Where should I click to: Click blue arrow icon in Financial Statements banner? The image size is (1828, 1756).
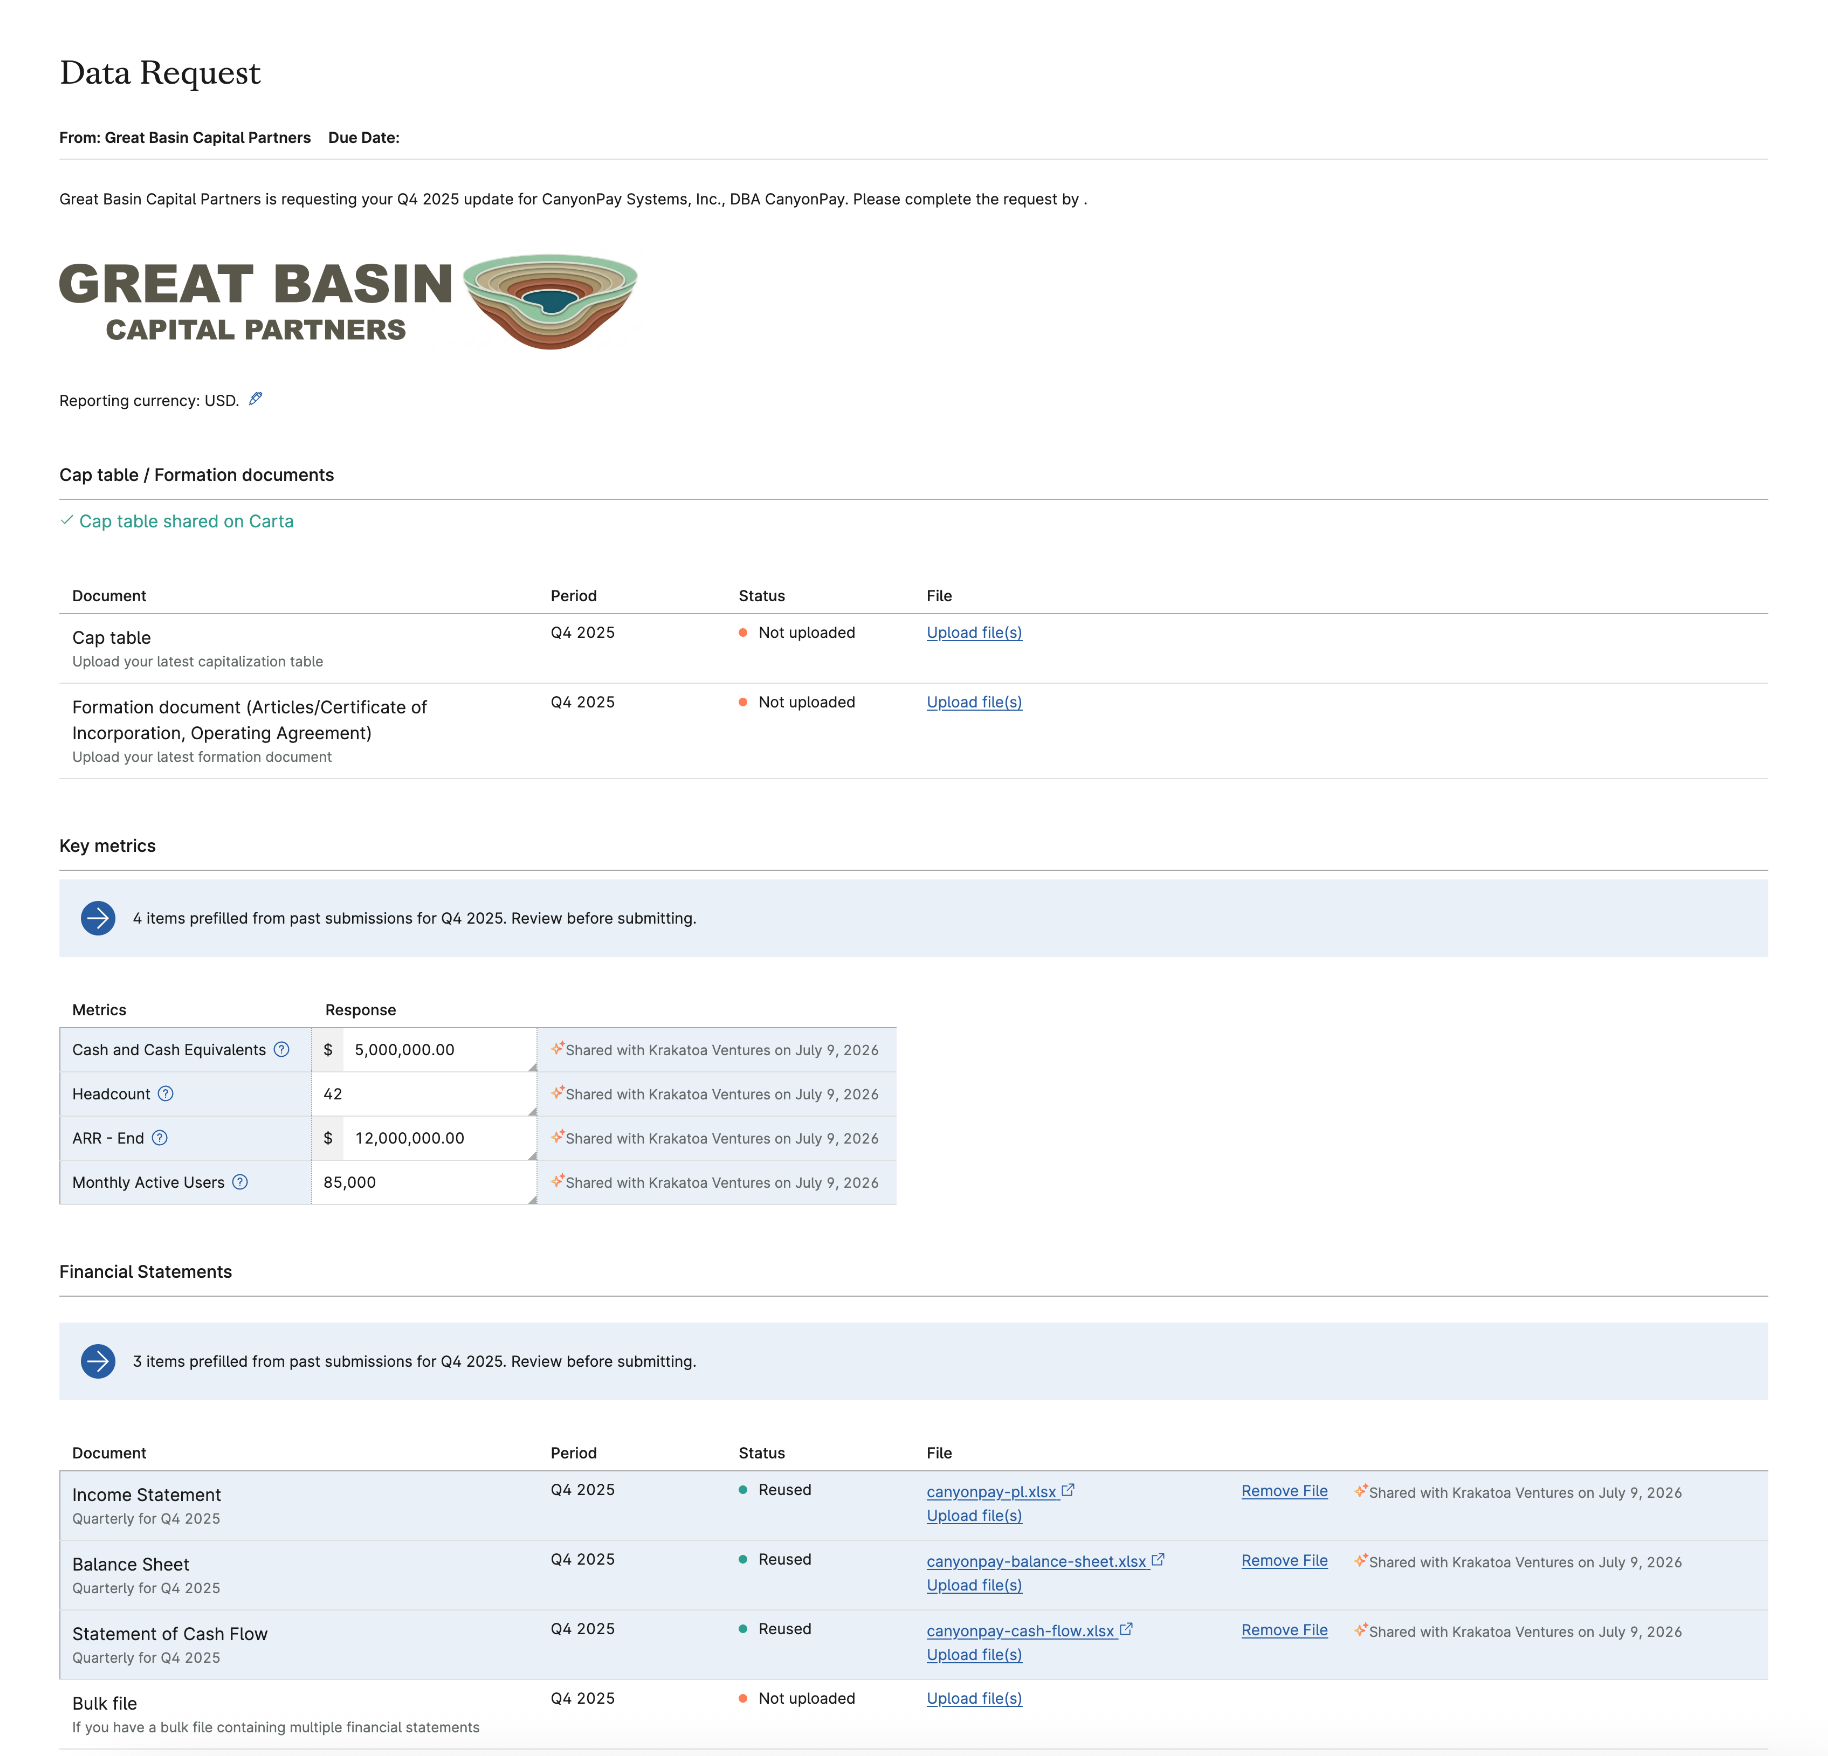(x=98, y=1361)
